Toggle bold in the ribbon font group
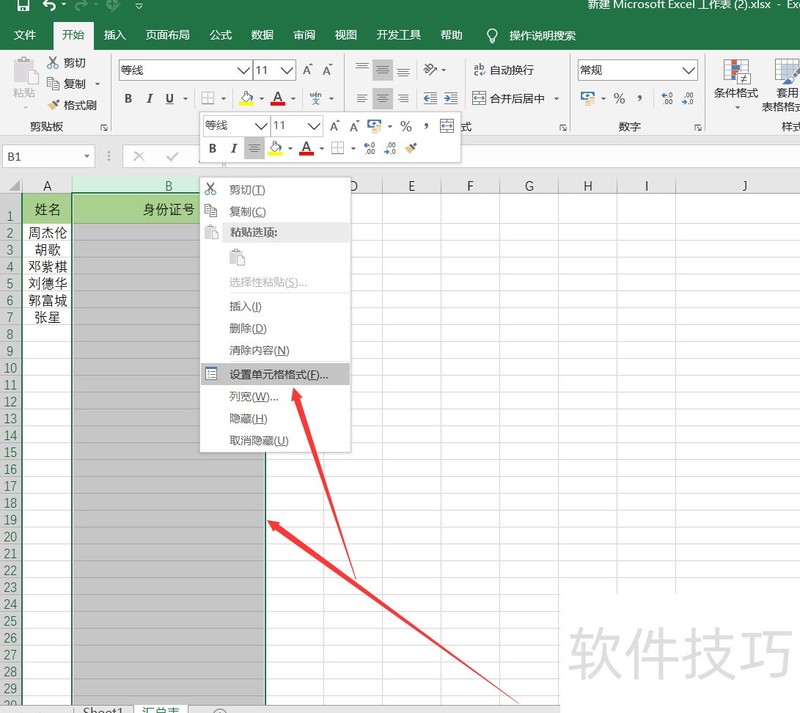The height and width of the screenshot is (713, 800). (128, 98)
